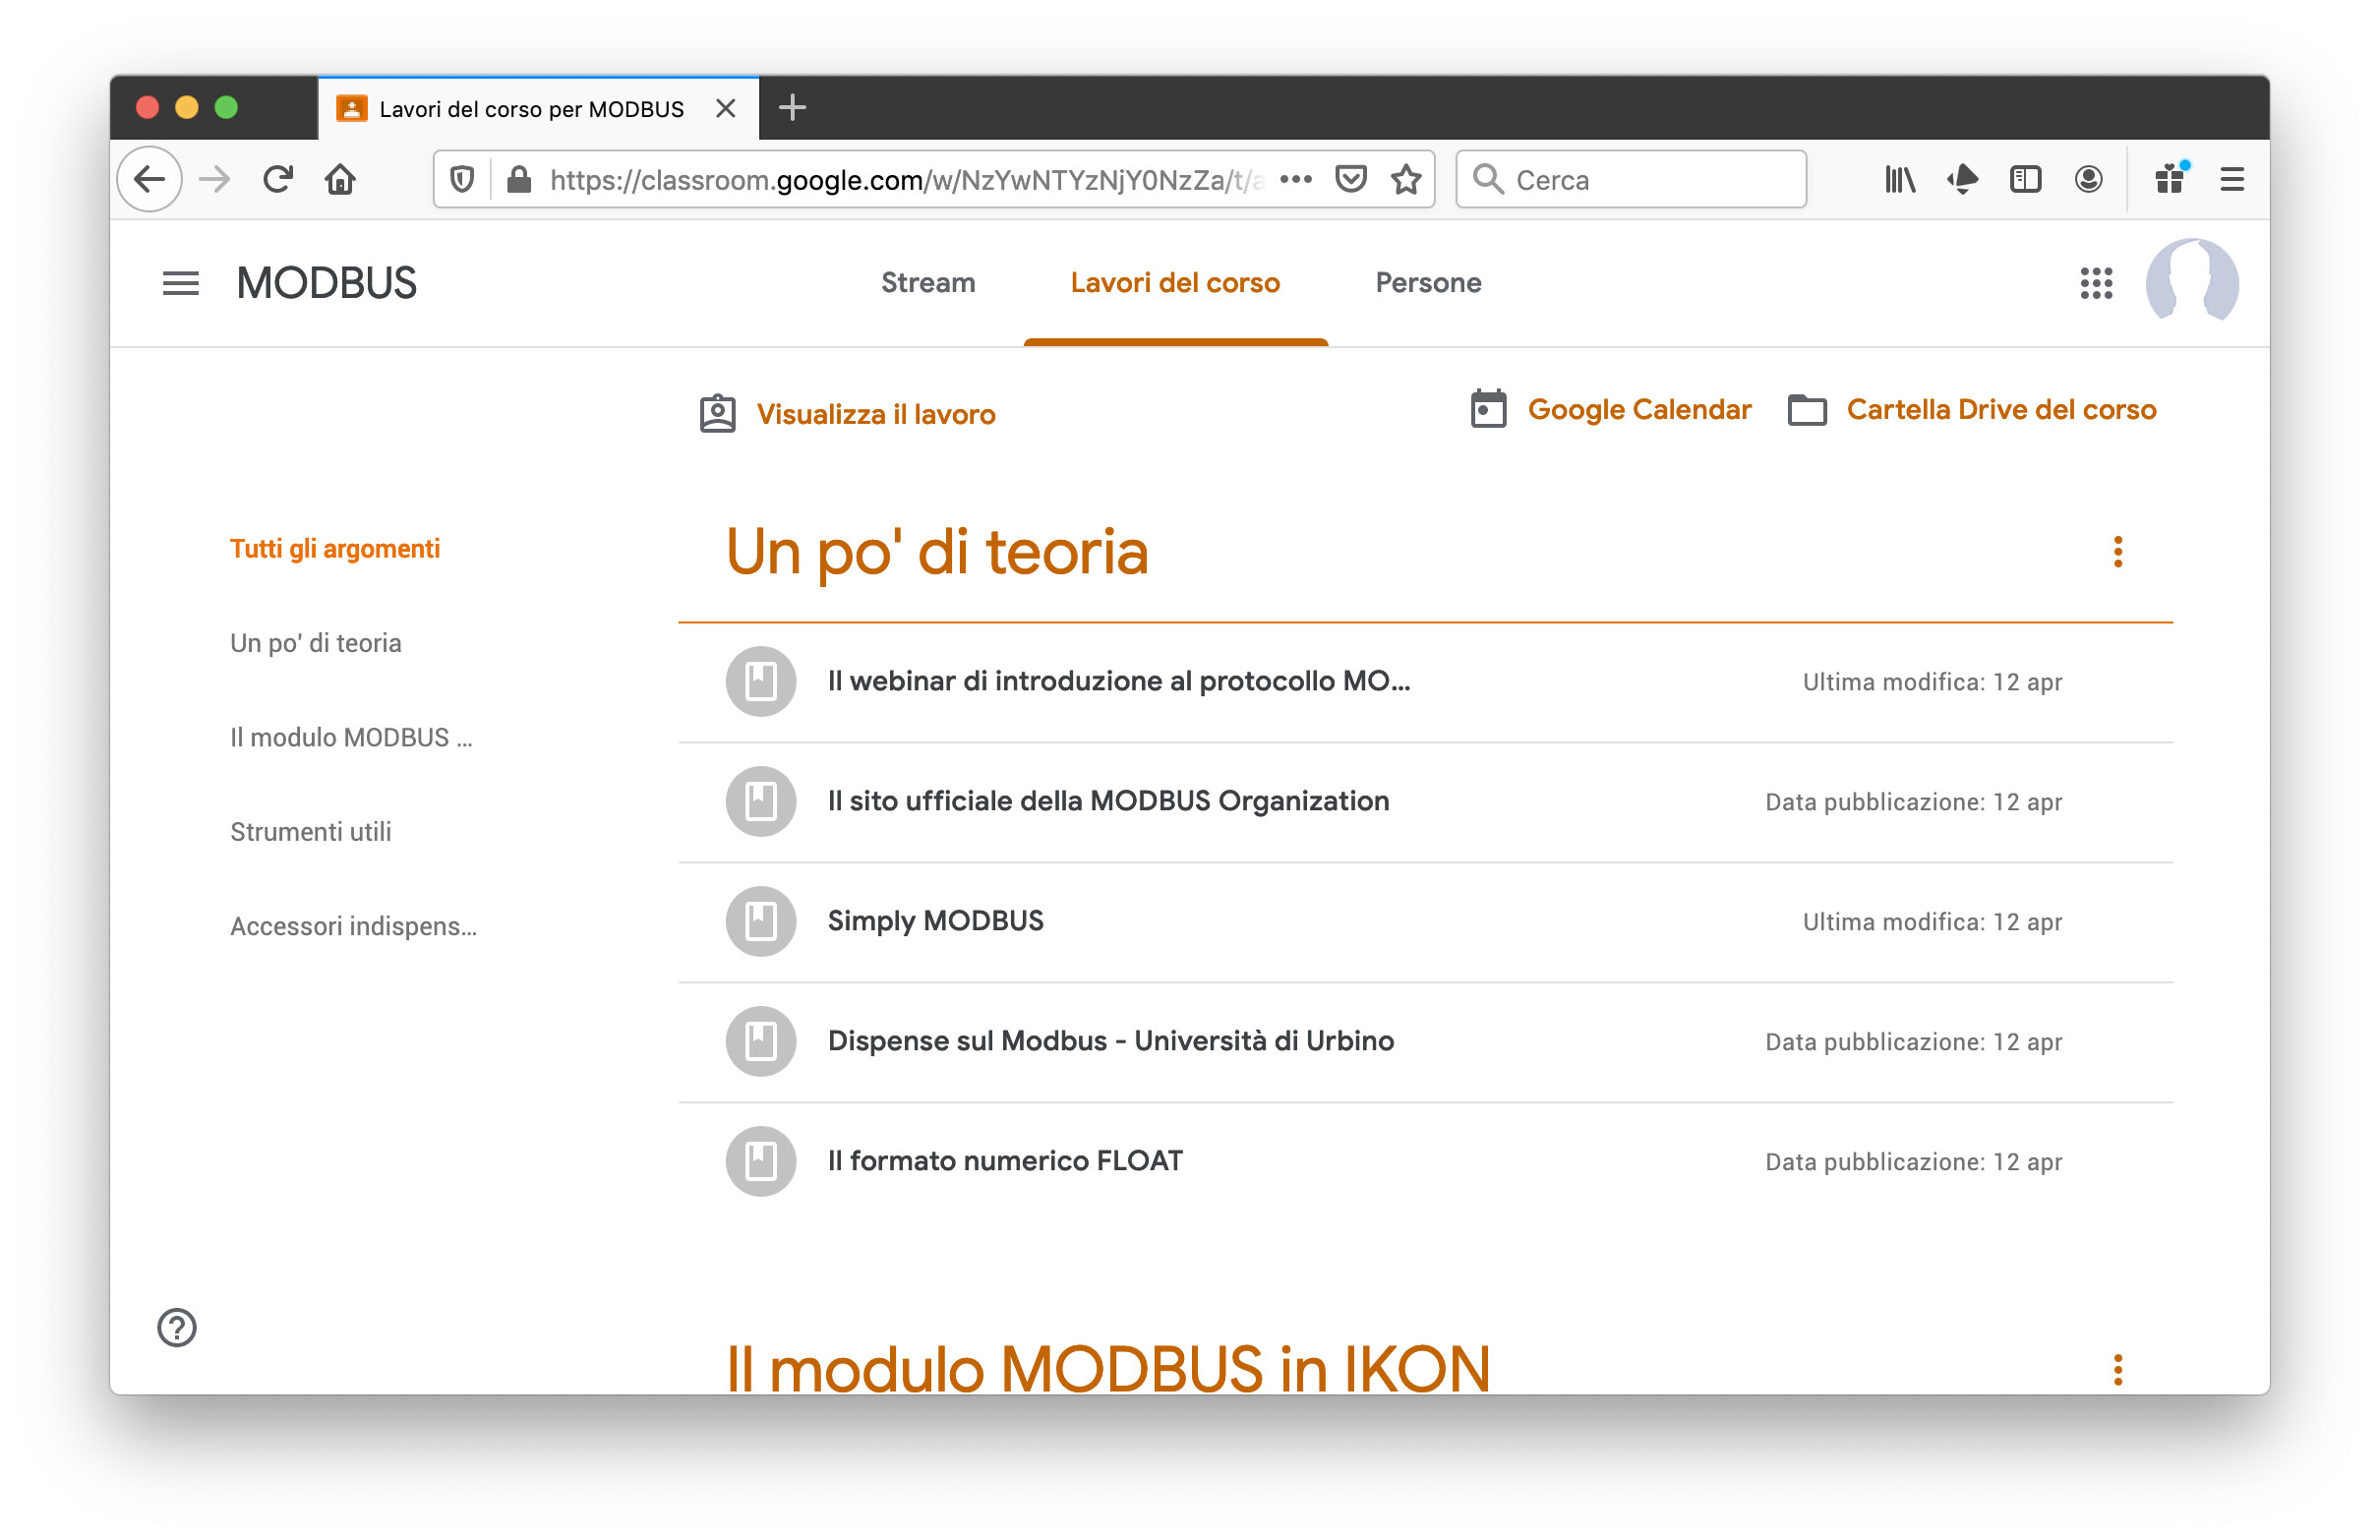The width and height of the screenshot is (2380, 1540).
Task: Open the Firefox hamburger menu
Action: point(2233,180)
